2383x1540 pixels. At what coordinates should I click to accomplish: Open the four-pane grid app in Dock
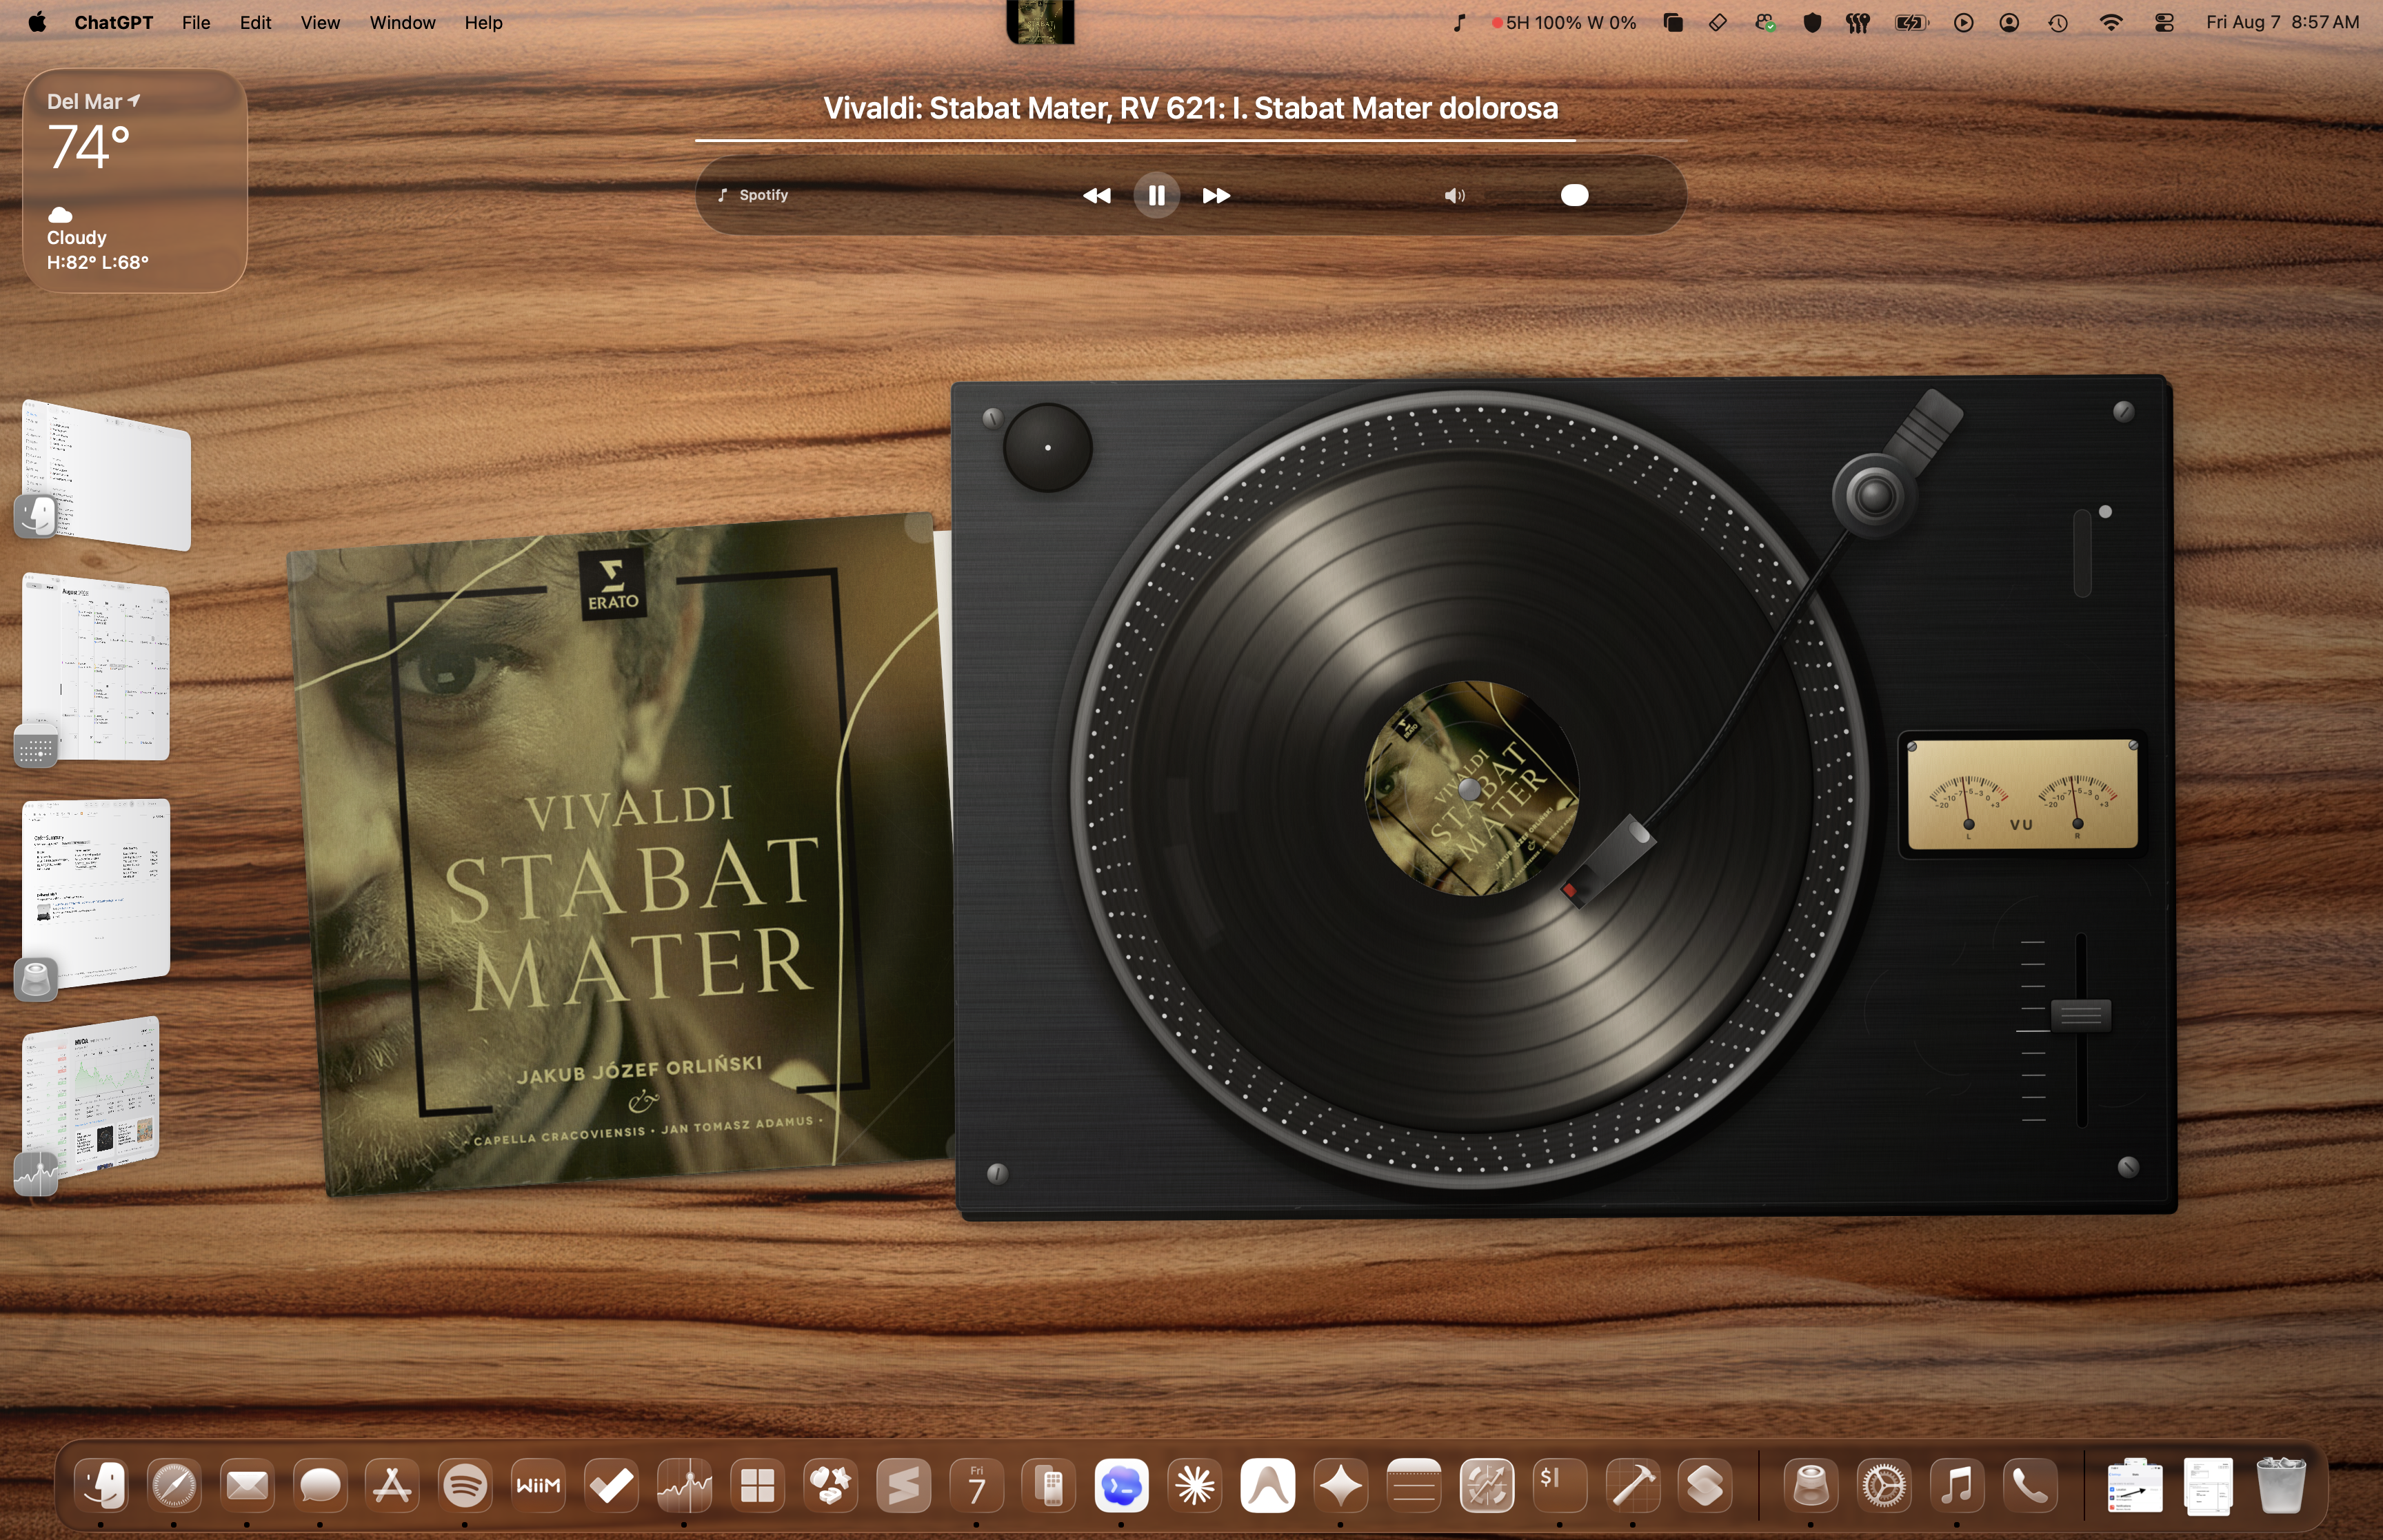point(757,1485)
